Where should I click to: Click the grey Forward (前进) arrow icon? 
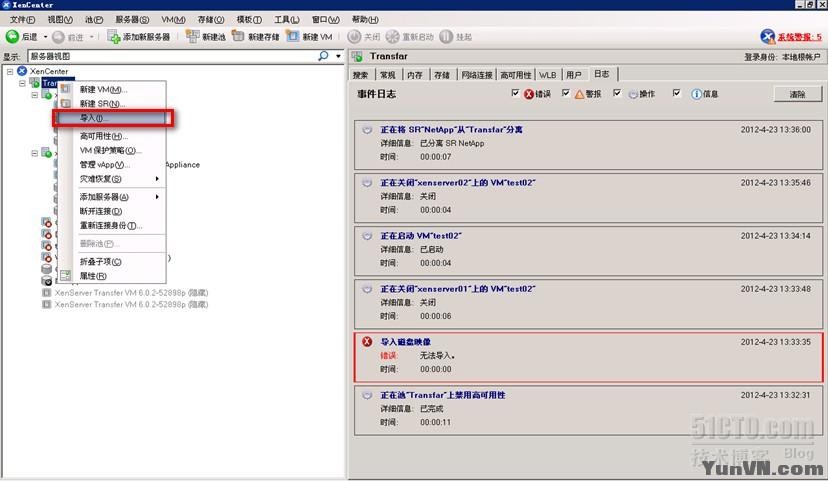pos(58,37)
